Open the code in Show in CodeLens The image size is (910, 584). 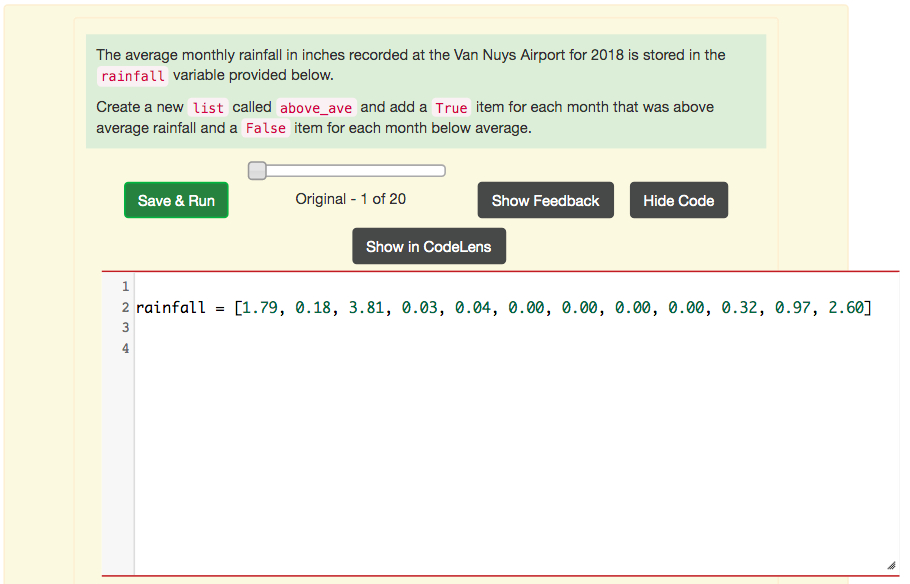coord(428,246)
